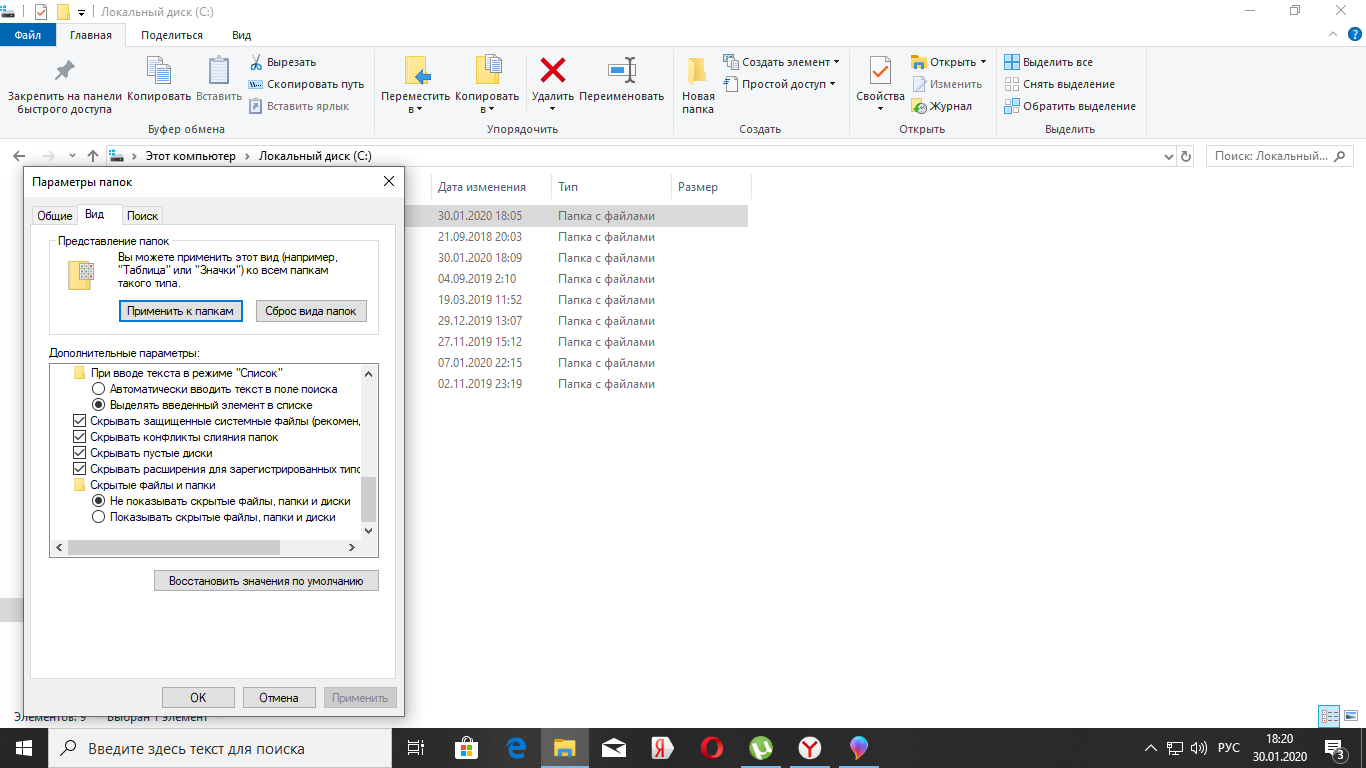The width and height of the screenshot is (1366, 768).
Task: Select 'Показывать скрытые файлы, папки и диски'
Action: pyautogui.click(x=98, y=517)
